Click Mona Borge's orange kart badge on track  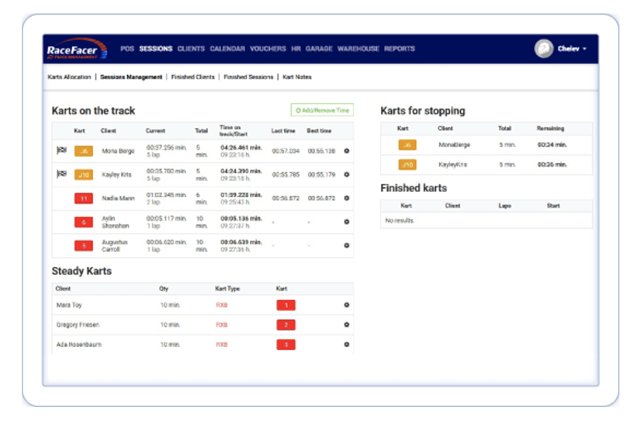(84, 151)
